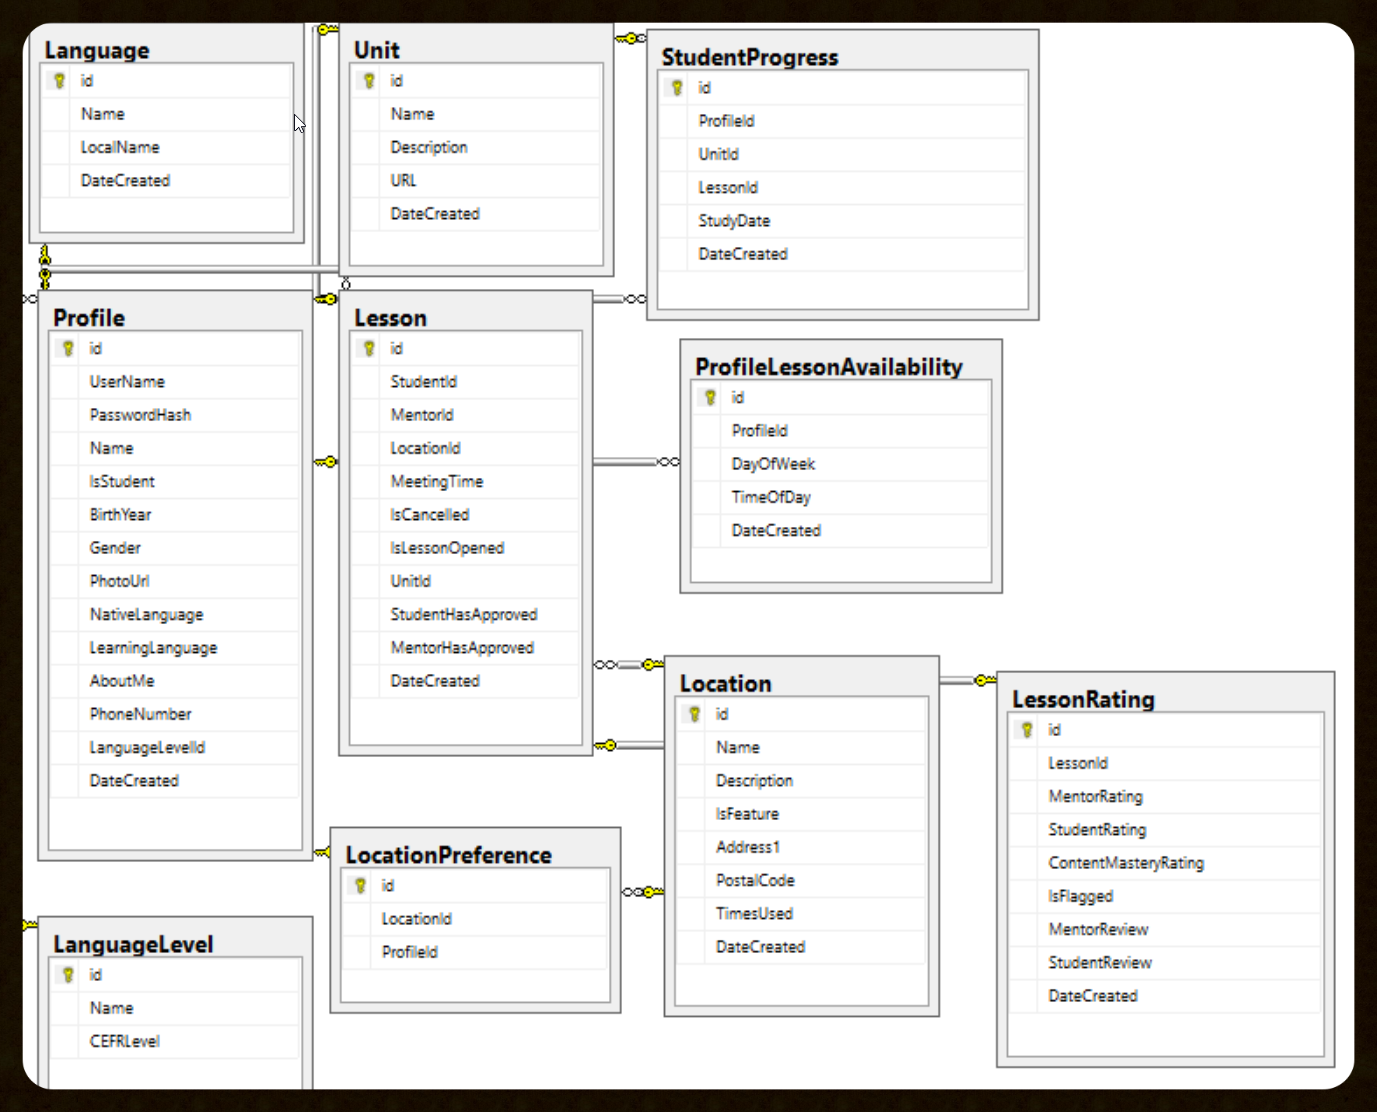Select the LessonRating table header
The width and height of the screenshot is (1377, 1112).
tap(1083, 699)
